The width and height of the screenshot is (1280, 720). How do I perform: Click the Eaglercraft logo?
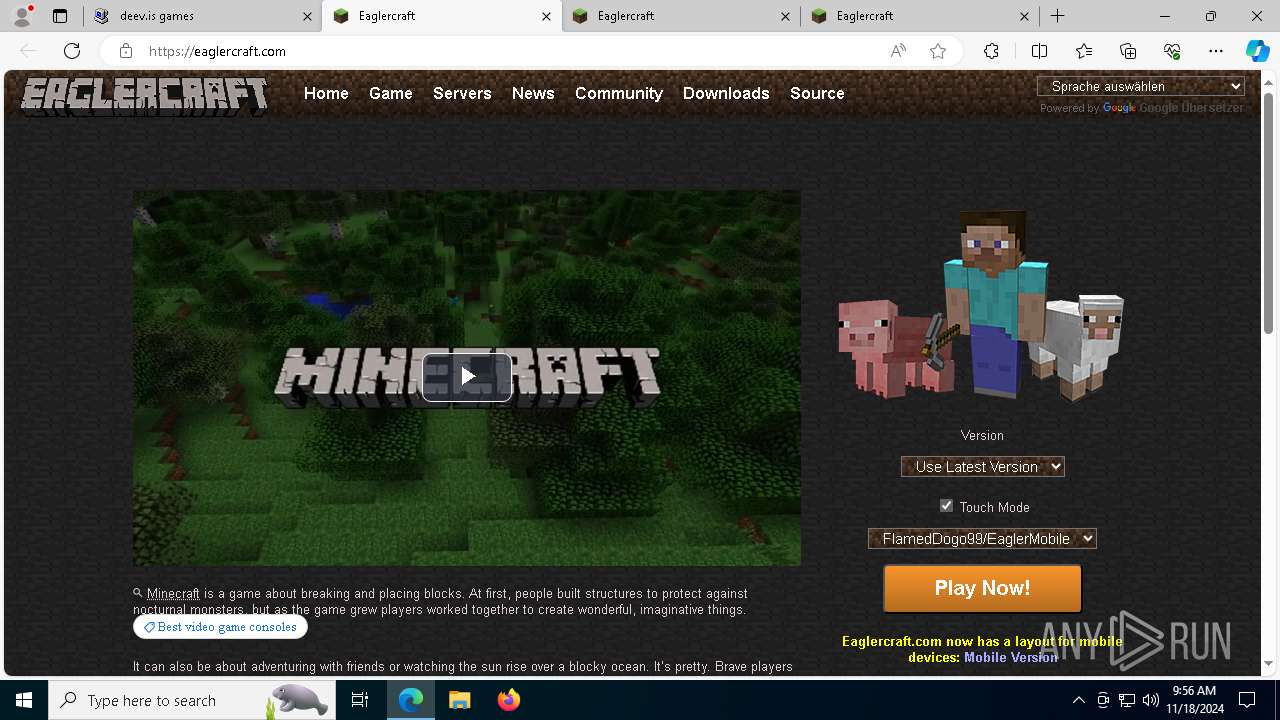click(x=145, y=96)
